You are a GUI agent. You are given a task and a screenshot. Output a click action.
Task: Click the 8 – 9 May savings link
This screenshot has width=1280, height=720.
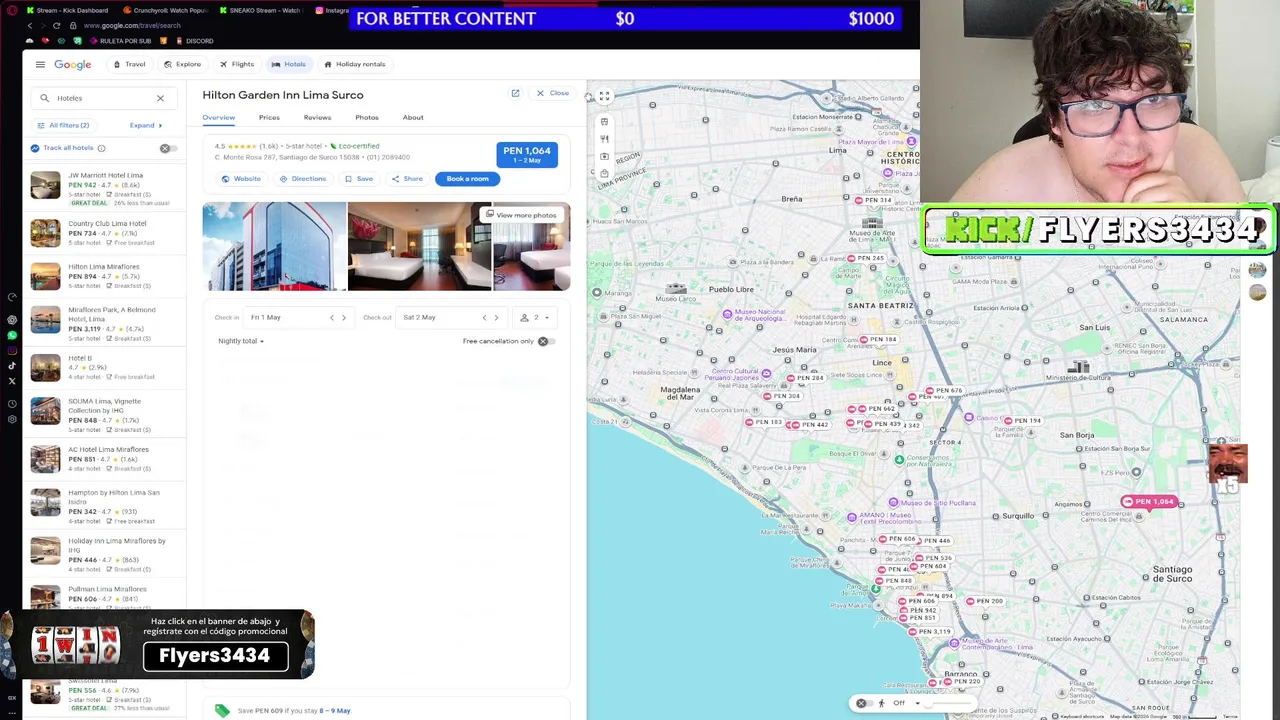(335, 711)
